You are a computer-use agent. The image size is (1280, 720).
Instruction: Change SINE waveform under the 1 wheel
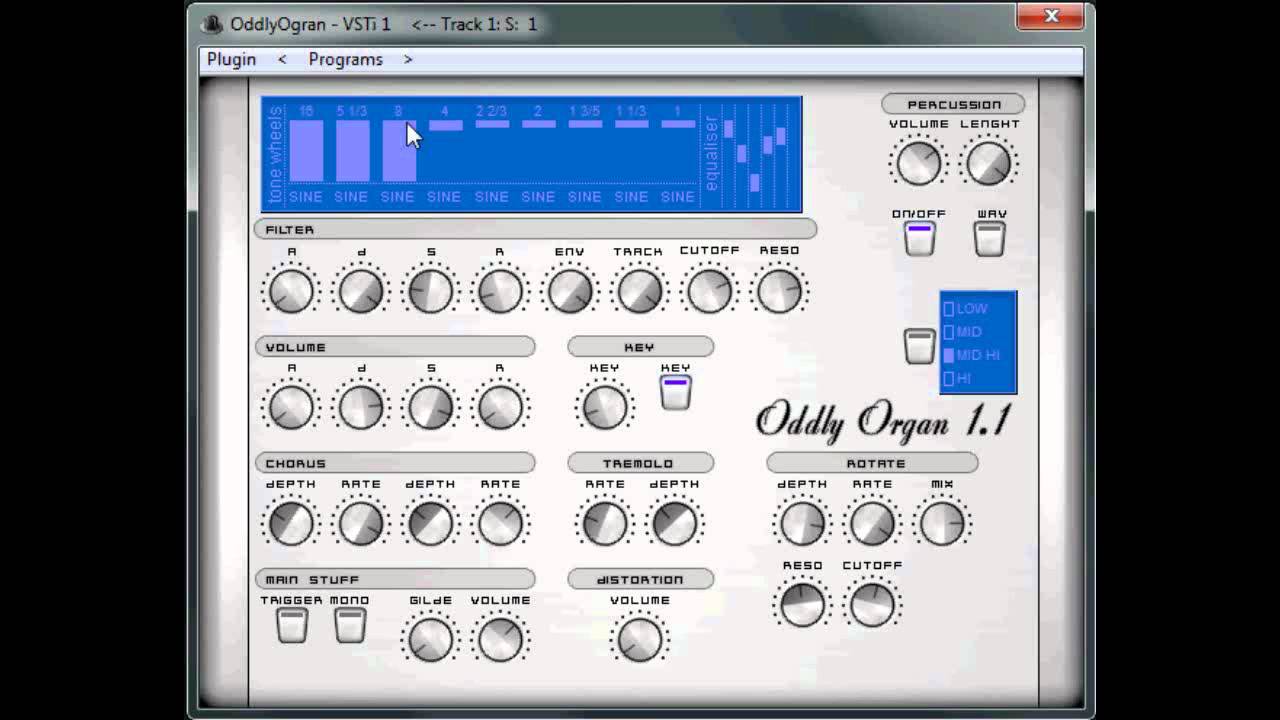click(x=678, y=197)
